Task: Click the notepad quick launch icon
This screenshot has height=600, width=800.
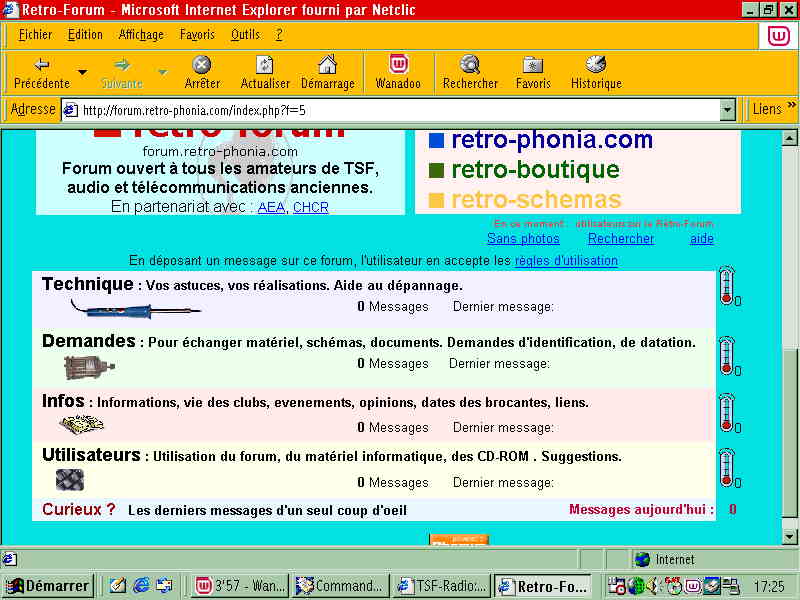Action: [x=118, y=585]
